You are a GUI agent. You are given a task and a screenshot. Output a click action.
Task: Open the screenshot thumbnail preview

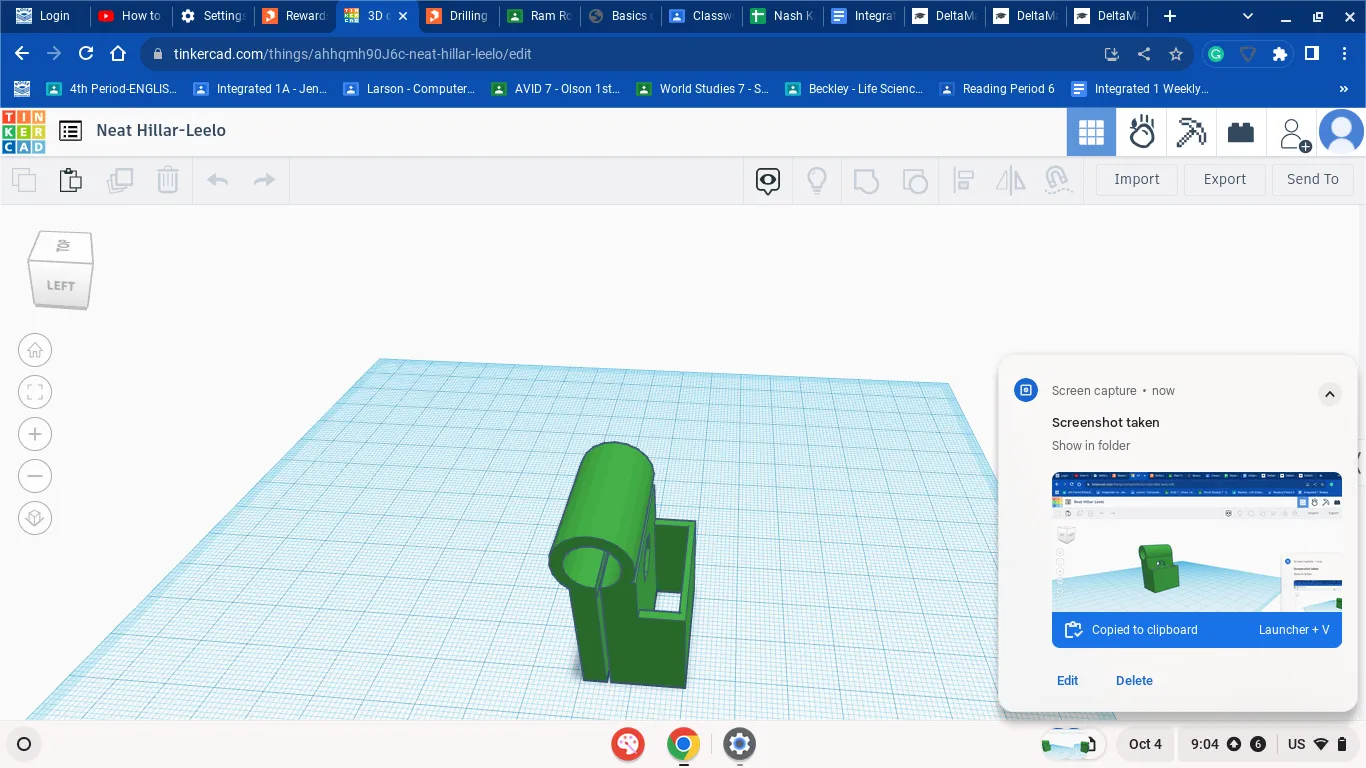coord(1196,542)
